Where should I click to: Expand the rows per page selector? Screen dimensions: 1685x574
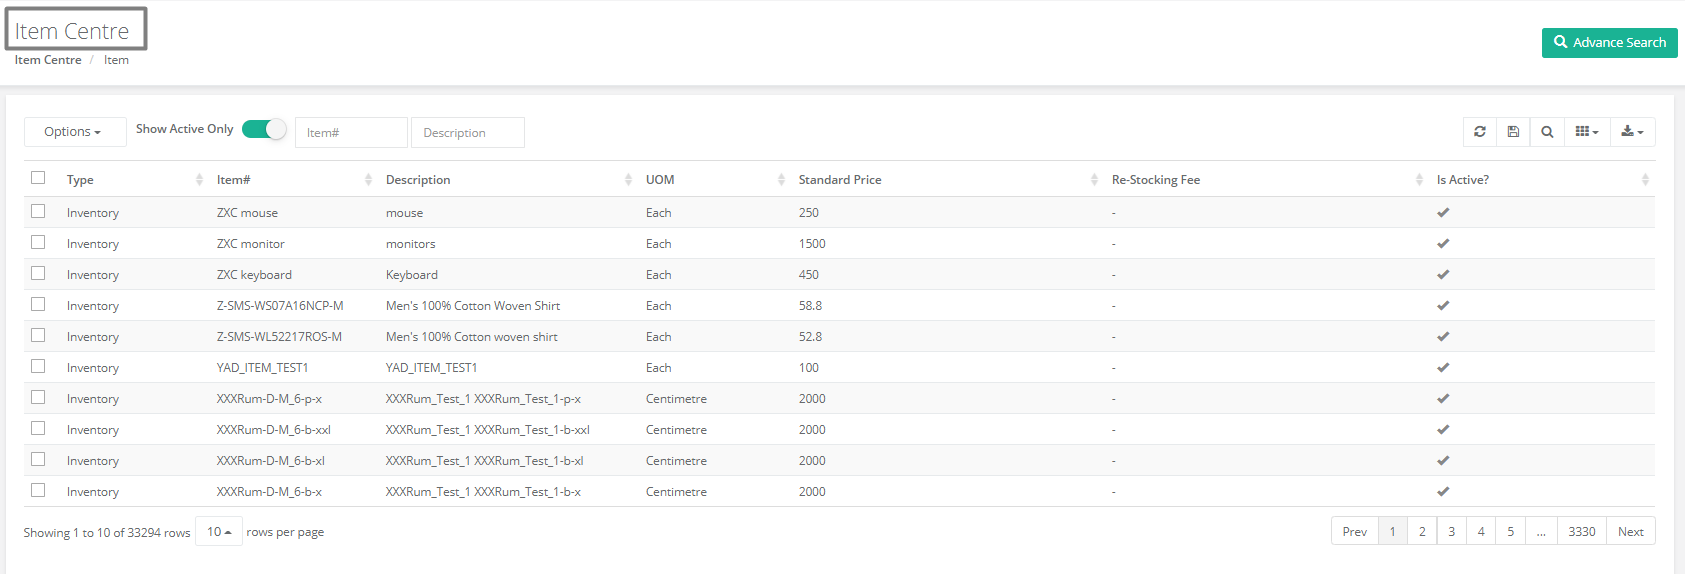219,532
